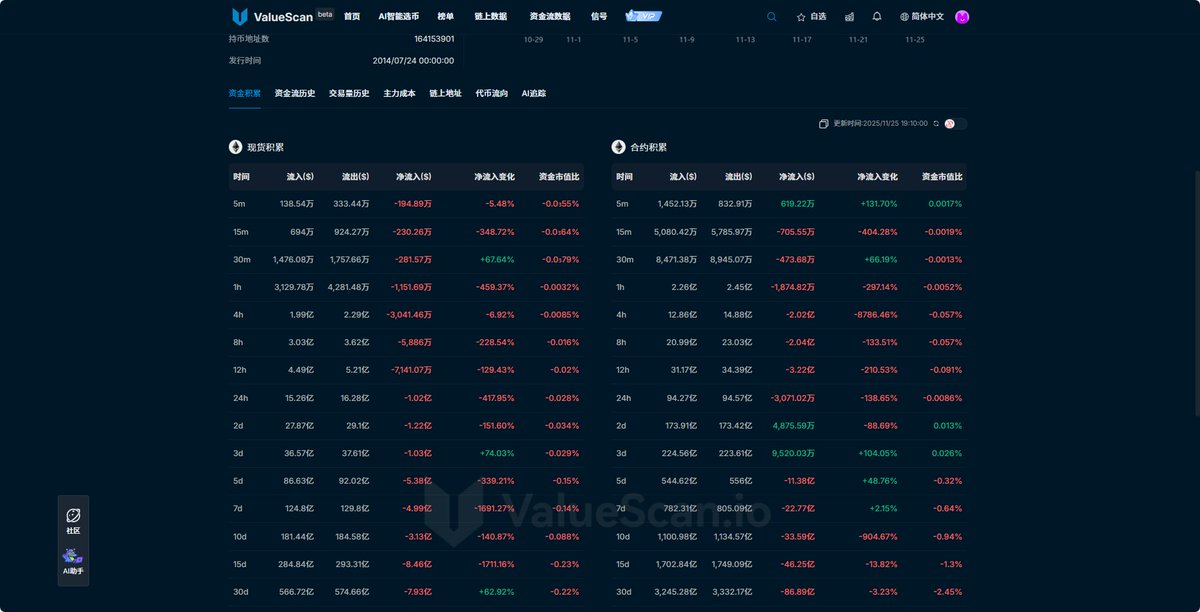This screenshot has width=1200, height=612.
Task: Click the beta badge next to ValueScan
Action: click(325, 14)
